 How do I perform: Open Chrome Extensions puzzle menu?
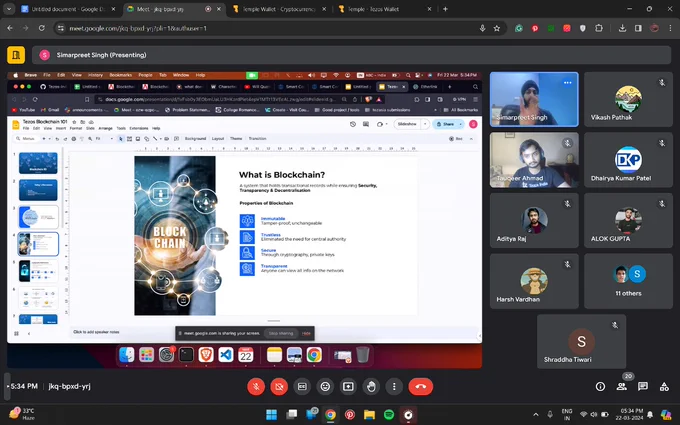tap(599, 28)
